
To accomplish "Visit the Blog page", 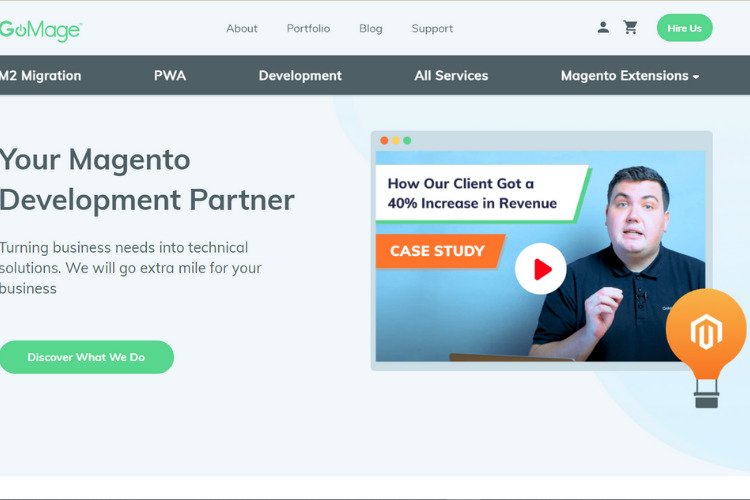I will coord(371,29).
